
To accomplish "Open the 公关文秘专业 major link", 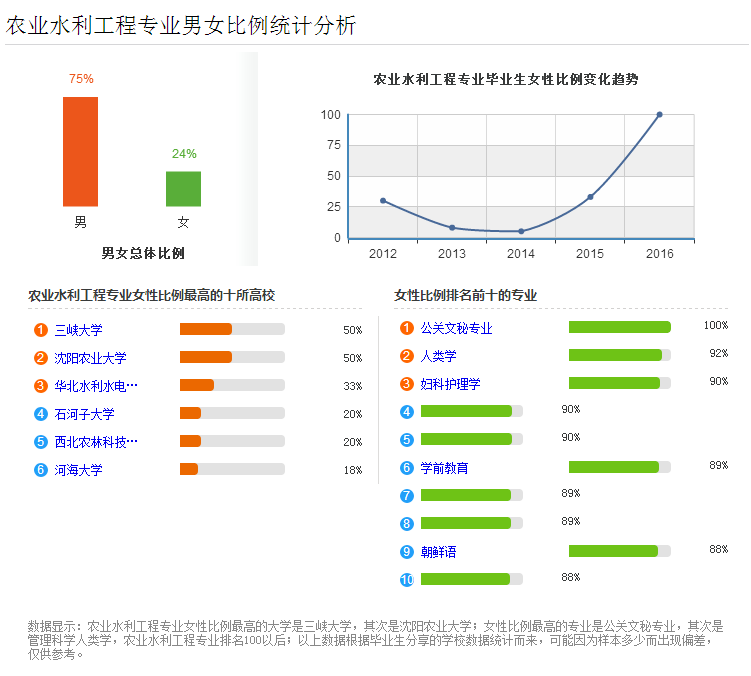I will click(456, 328).
